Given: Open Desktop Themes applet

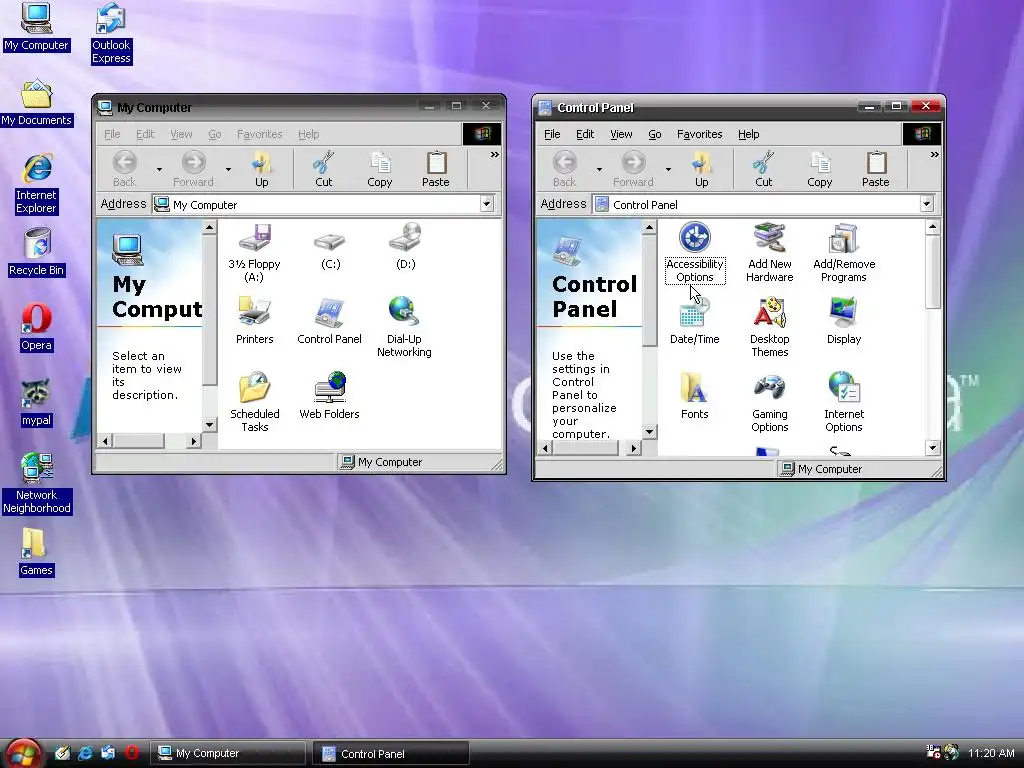Looking at the screenshot, I should (x=769, y=328).
